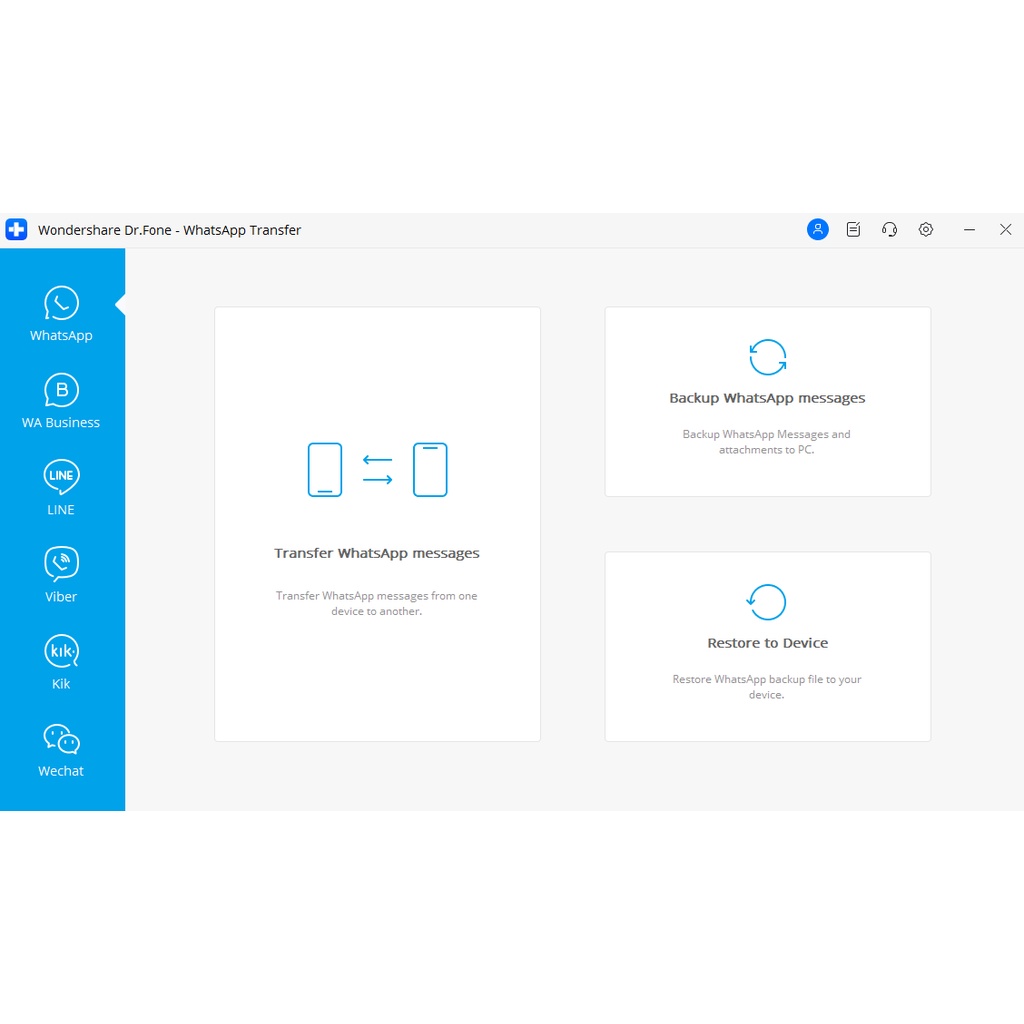Screen dimensions: 1024x1024
Task: Click the Backup circular arrows icon
Action: point(767,357)
